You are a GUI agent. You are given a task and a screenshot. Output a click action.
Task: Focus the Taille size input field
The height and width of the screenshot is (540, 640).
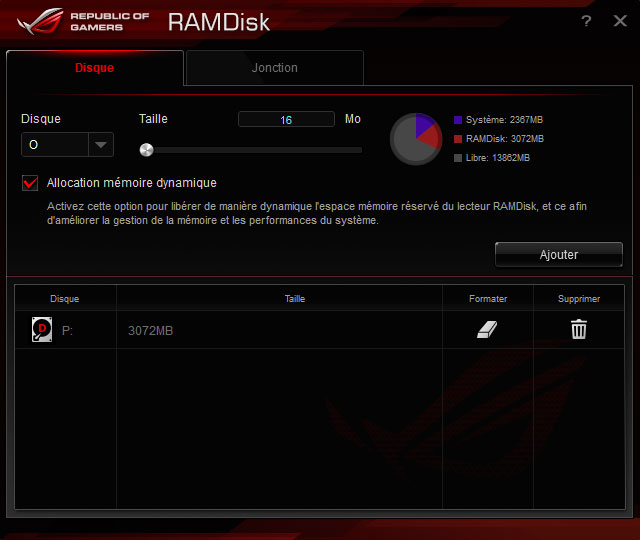286,120
